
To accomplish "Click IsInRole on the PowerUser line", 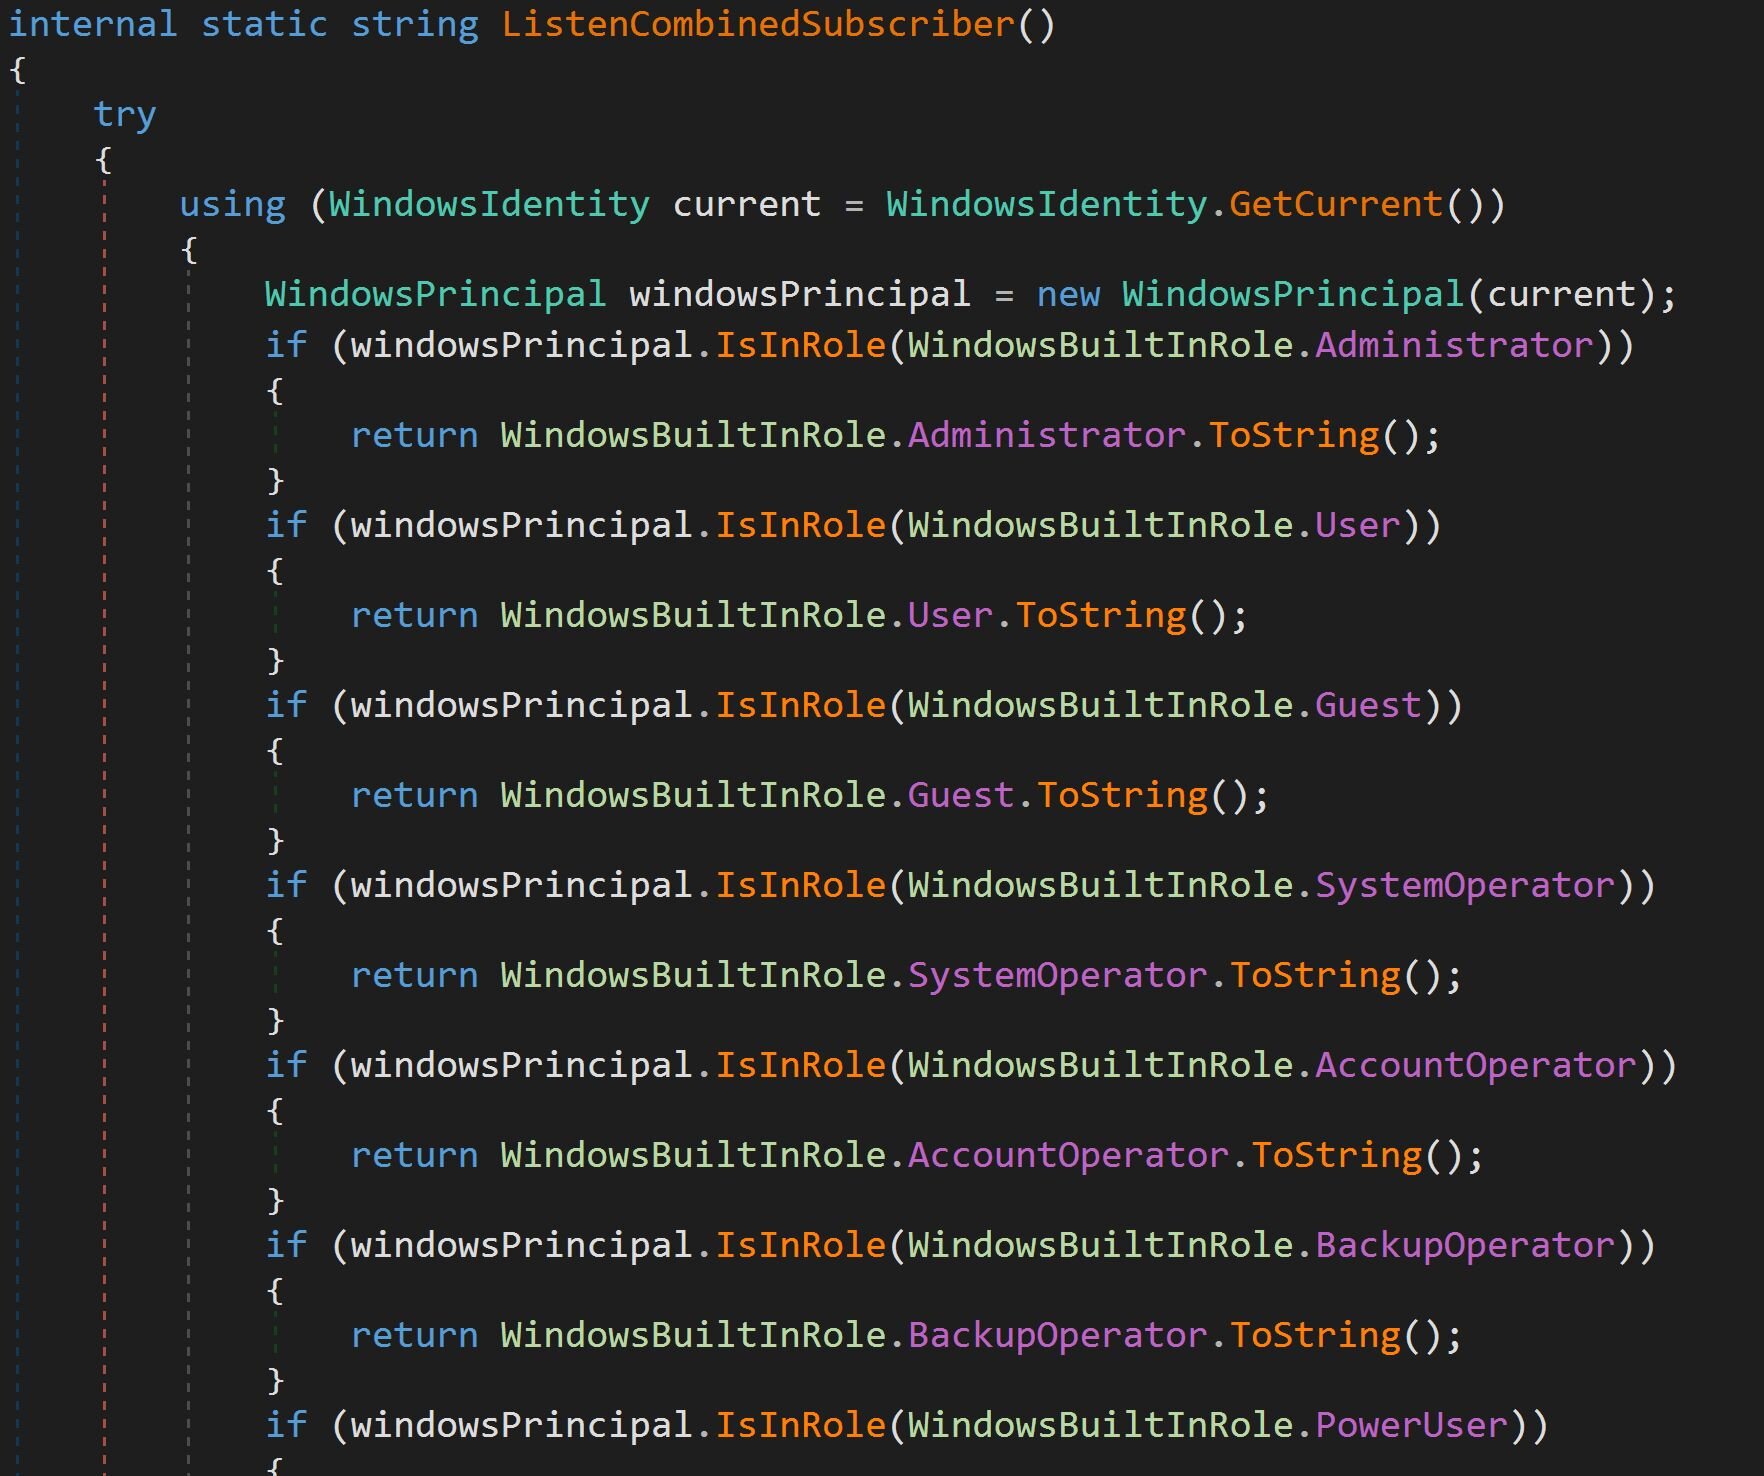I will (800, 1425).
